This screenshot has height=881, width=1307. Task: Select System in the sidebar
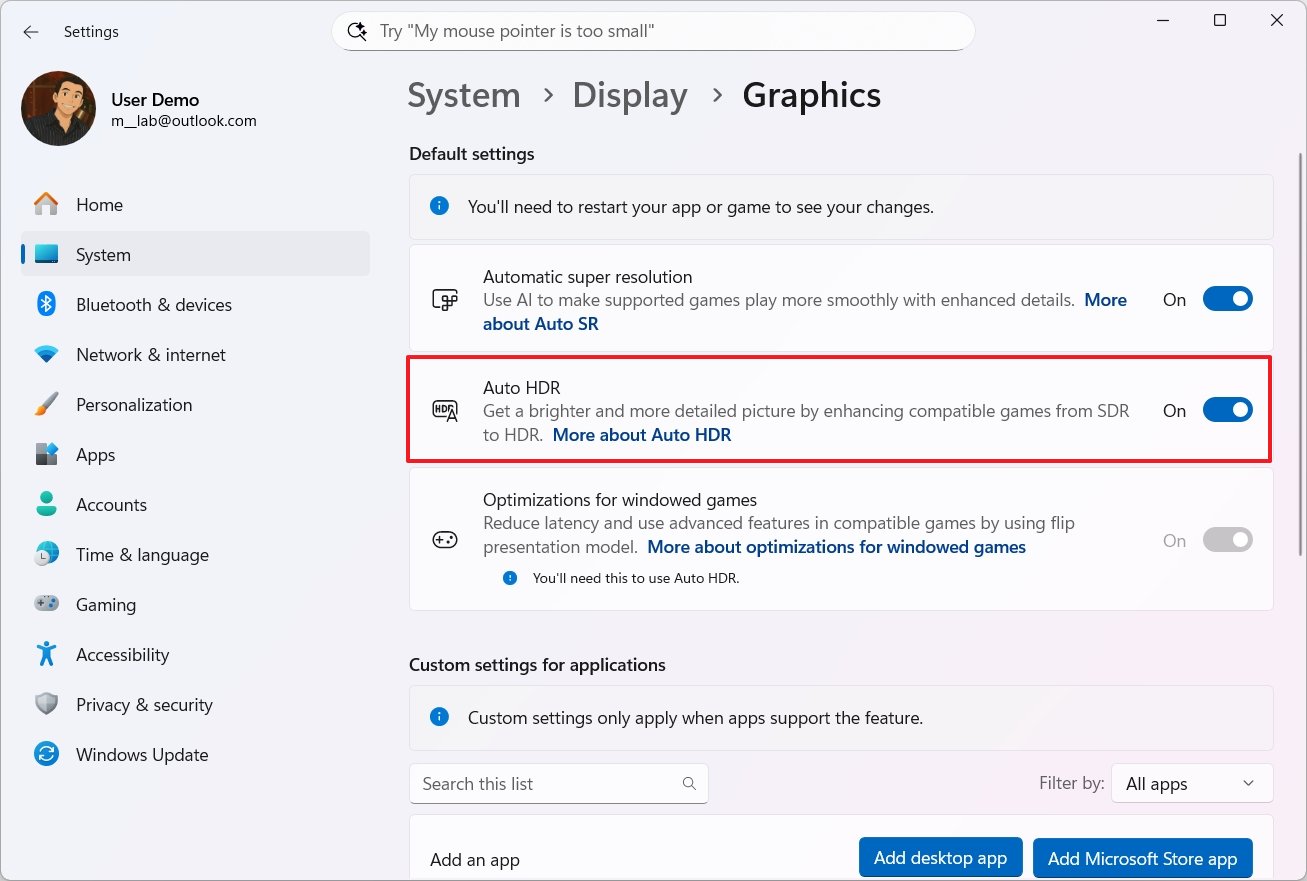[x=195, y=255]
